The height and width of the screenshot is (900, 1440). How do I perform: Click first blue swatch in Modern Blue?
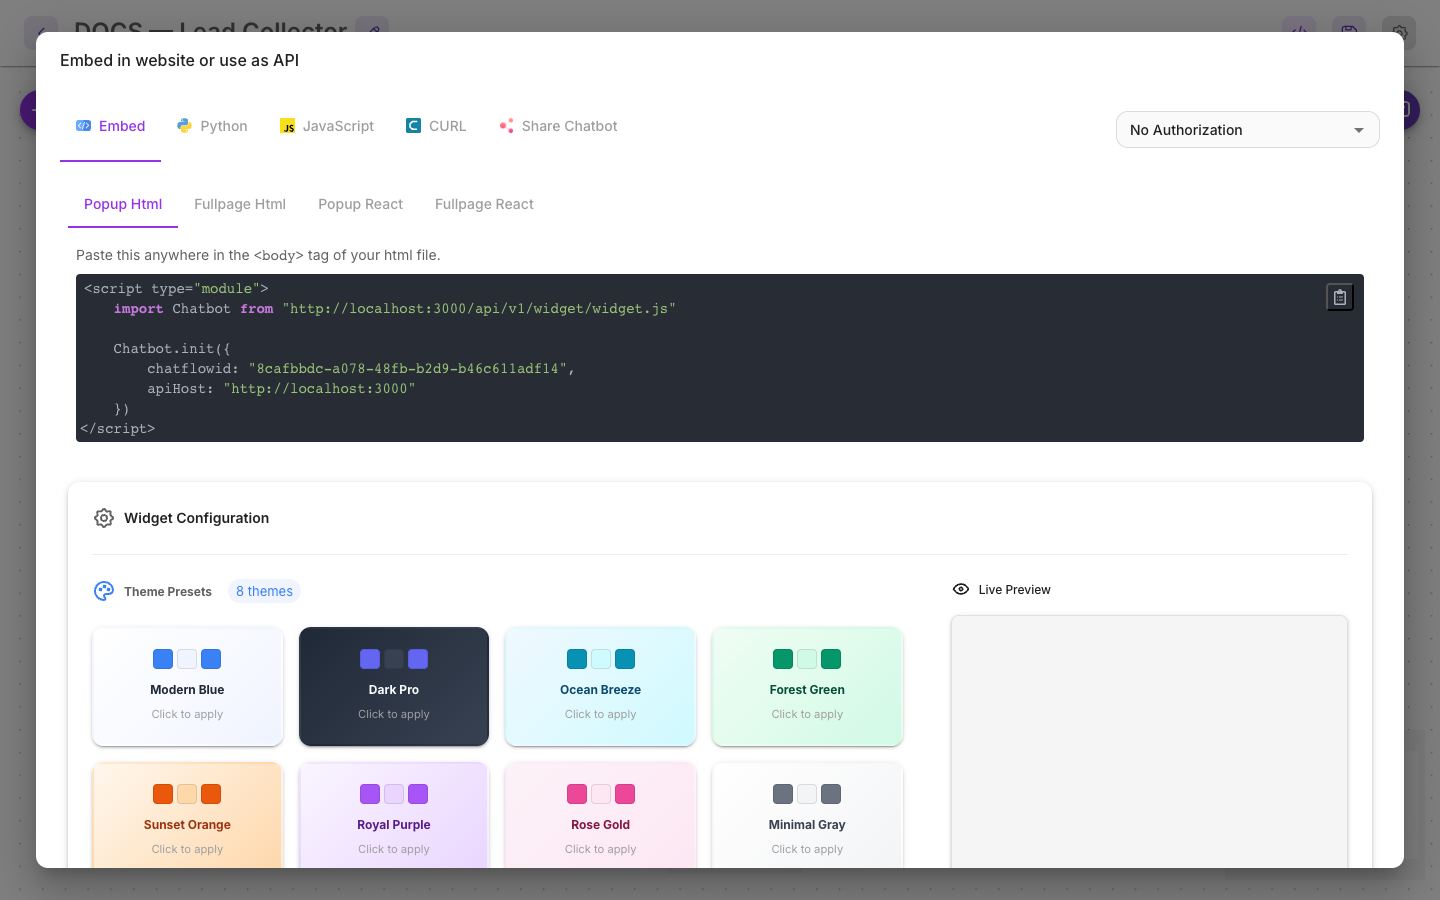click(x=163, y=659)
